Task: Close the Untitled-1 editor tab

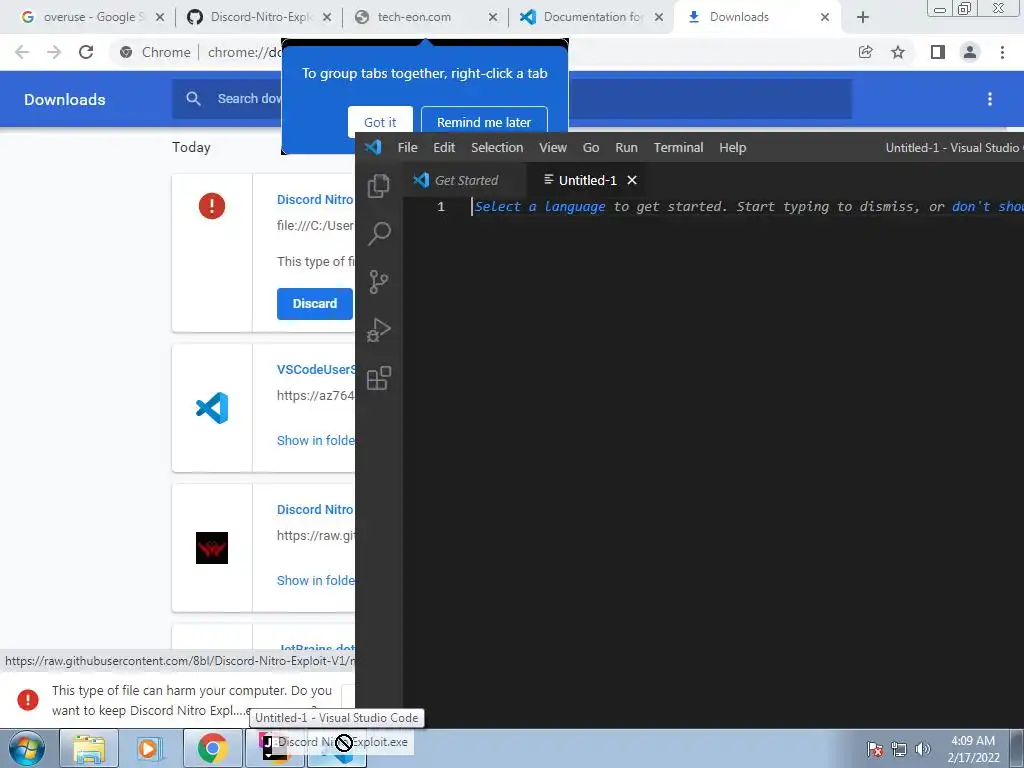Action: [632, 180]
